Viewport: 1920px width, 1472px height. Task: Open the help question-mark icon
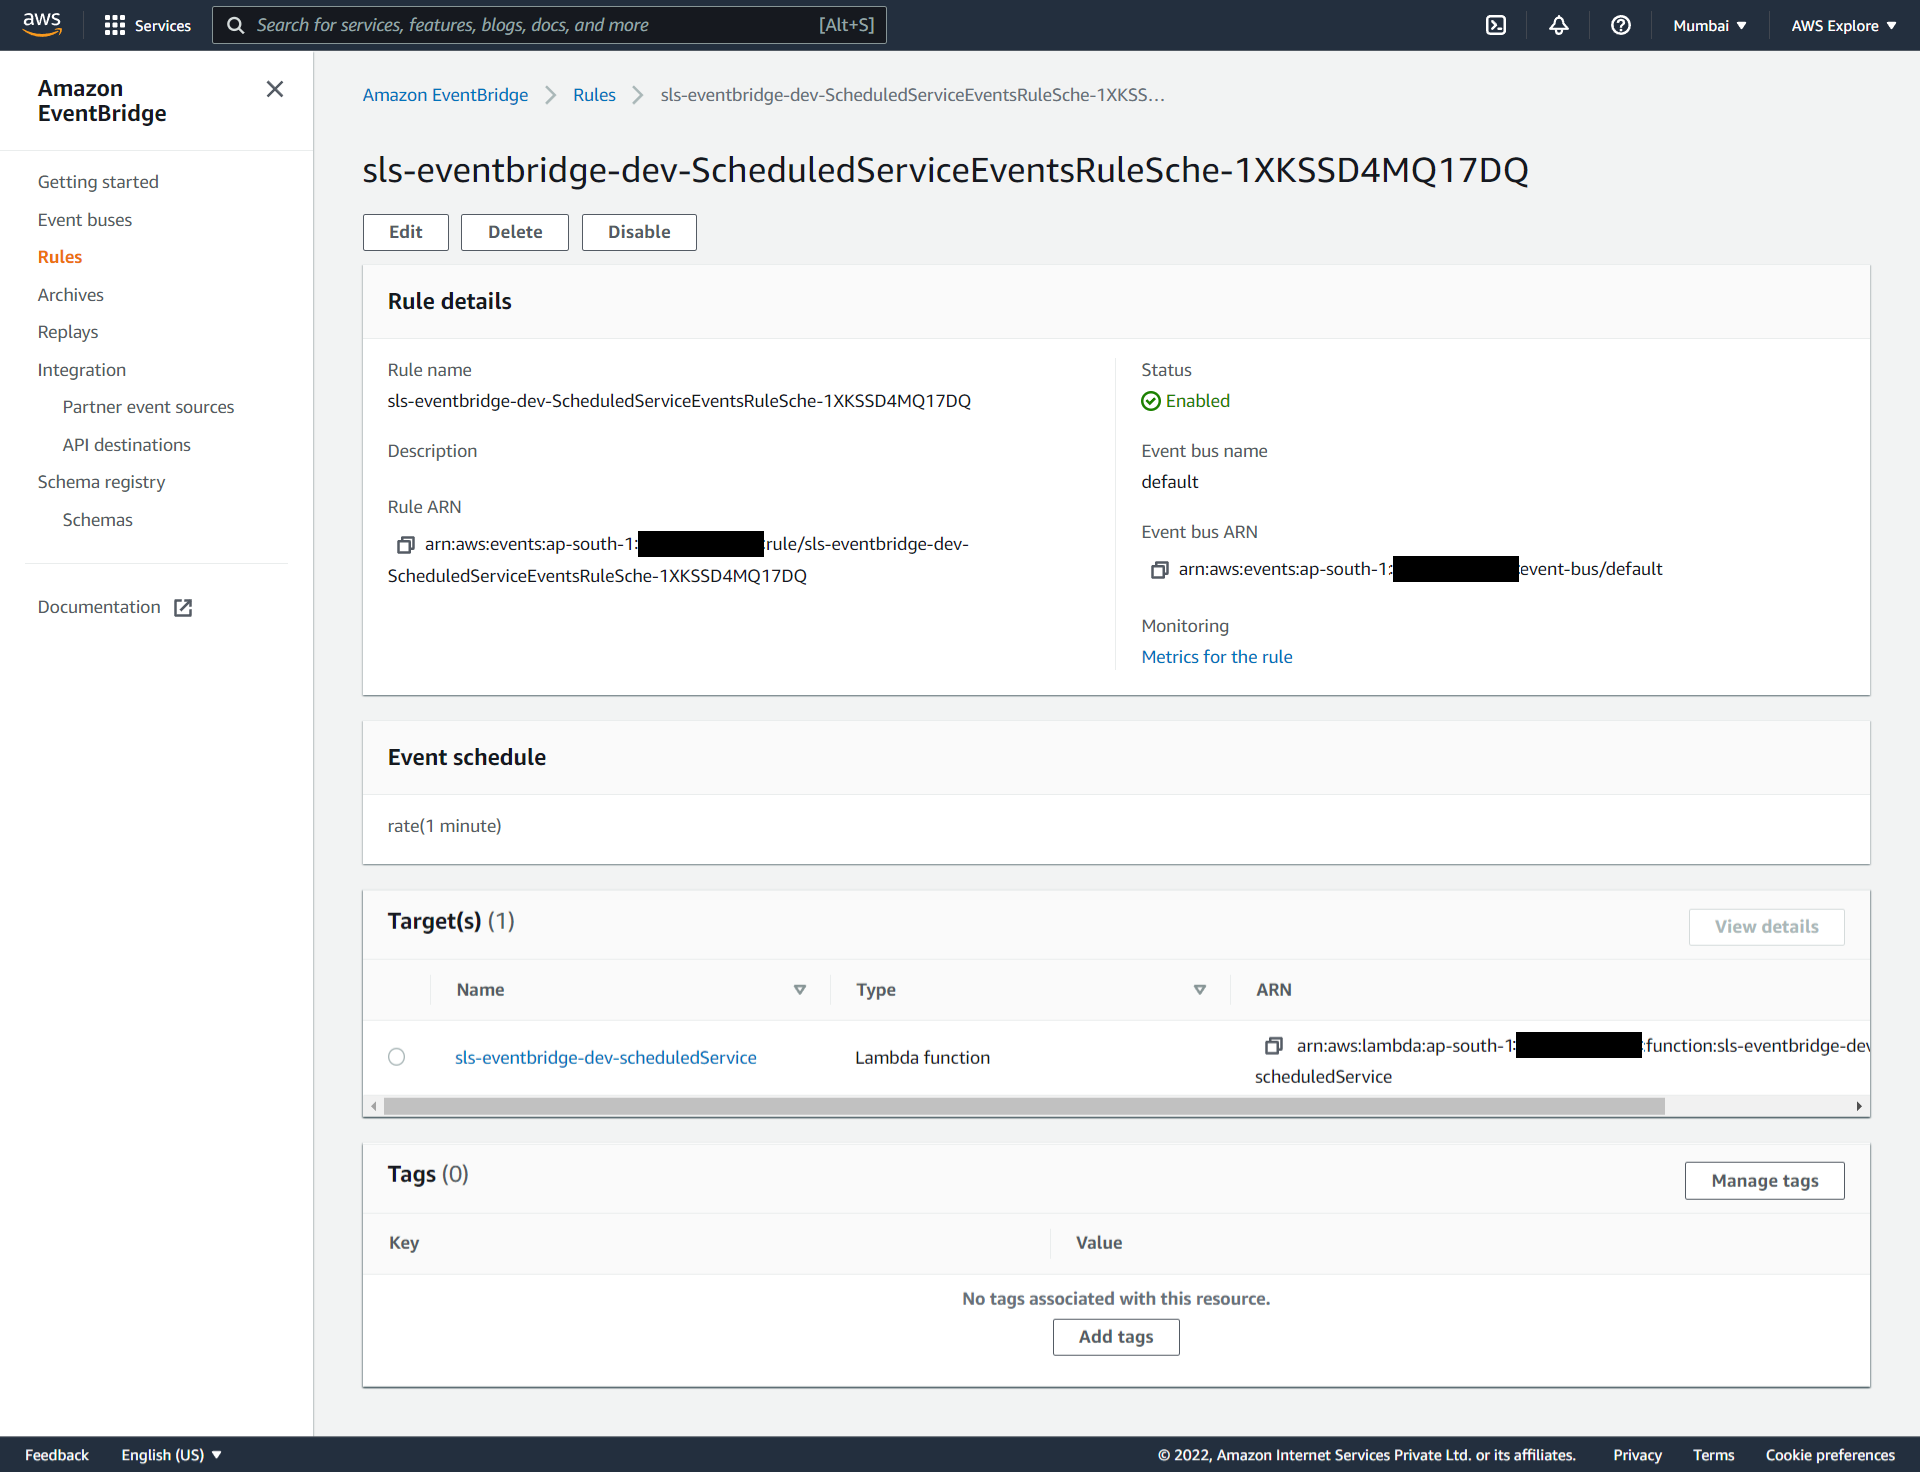click(1621, 25)
